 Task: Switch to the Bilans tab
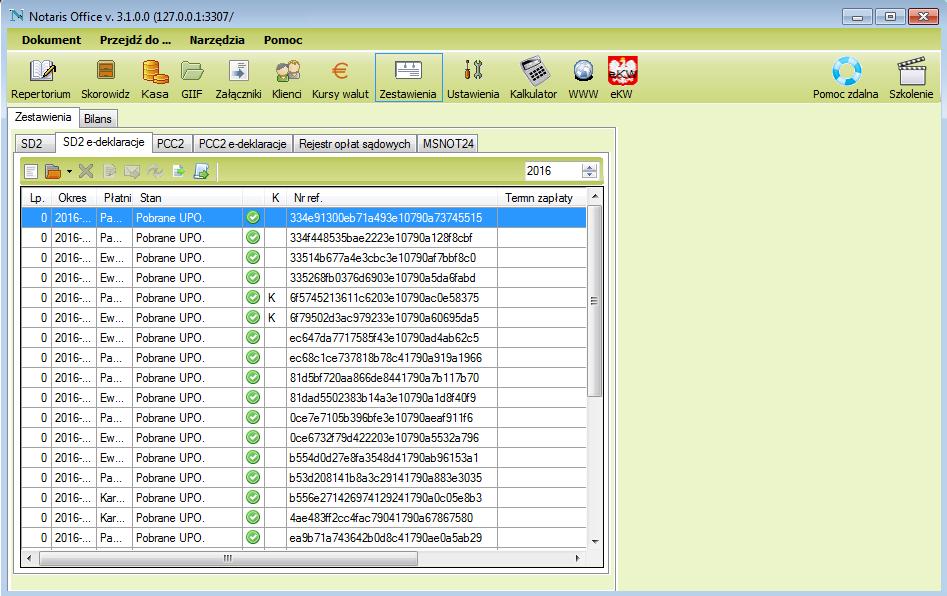pos(97,119)
